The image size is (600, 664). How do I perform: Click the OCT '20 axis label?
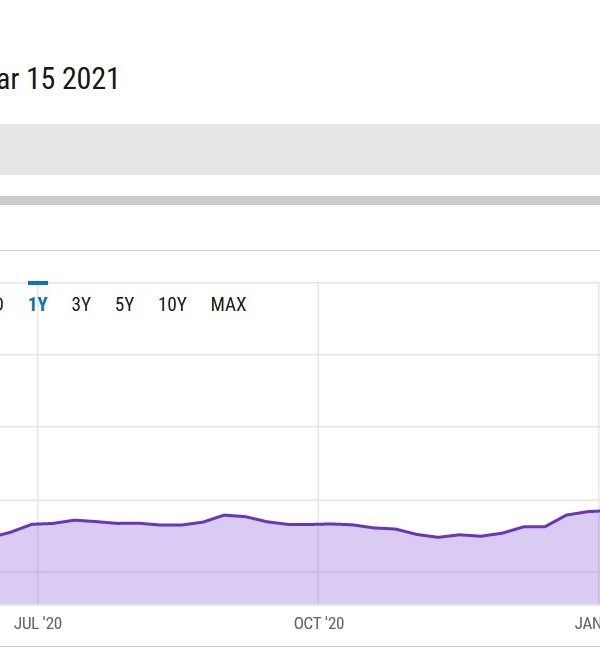[x=318, y=623]
